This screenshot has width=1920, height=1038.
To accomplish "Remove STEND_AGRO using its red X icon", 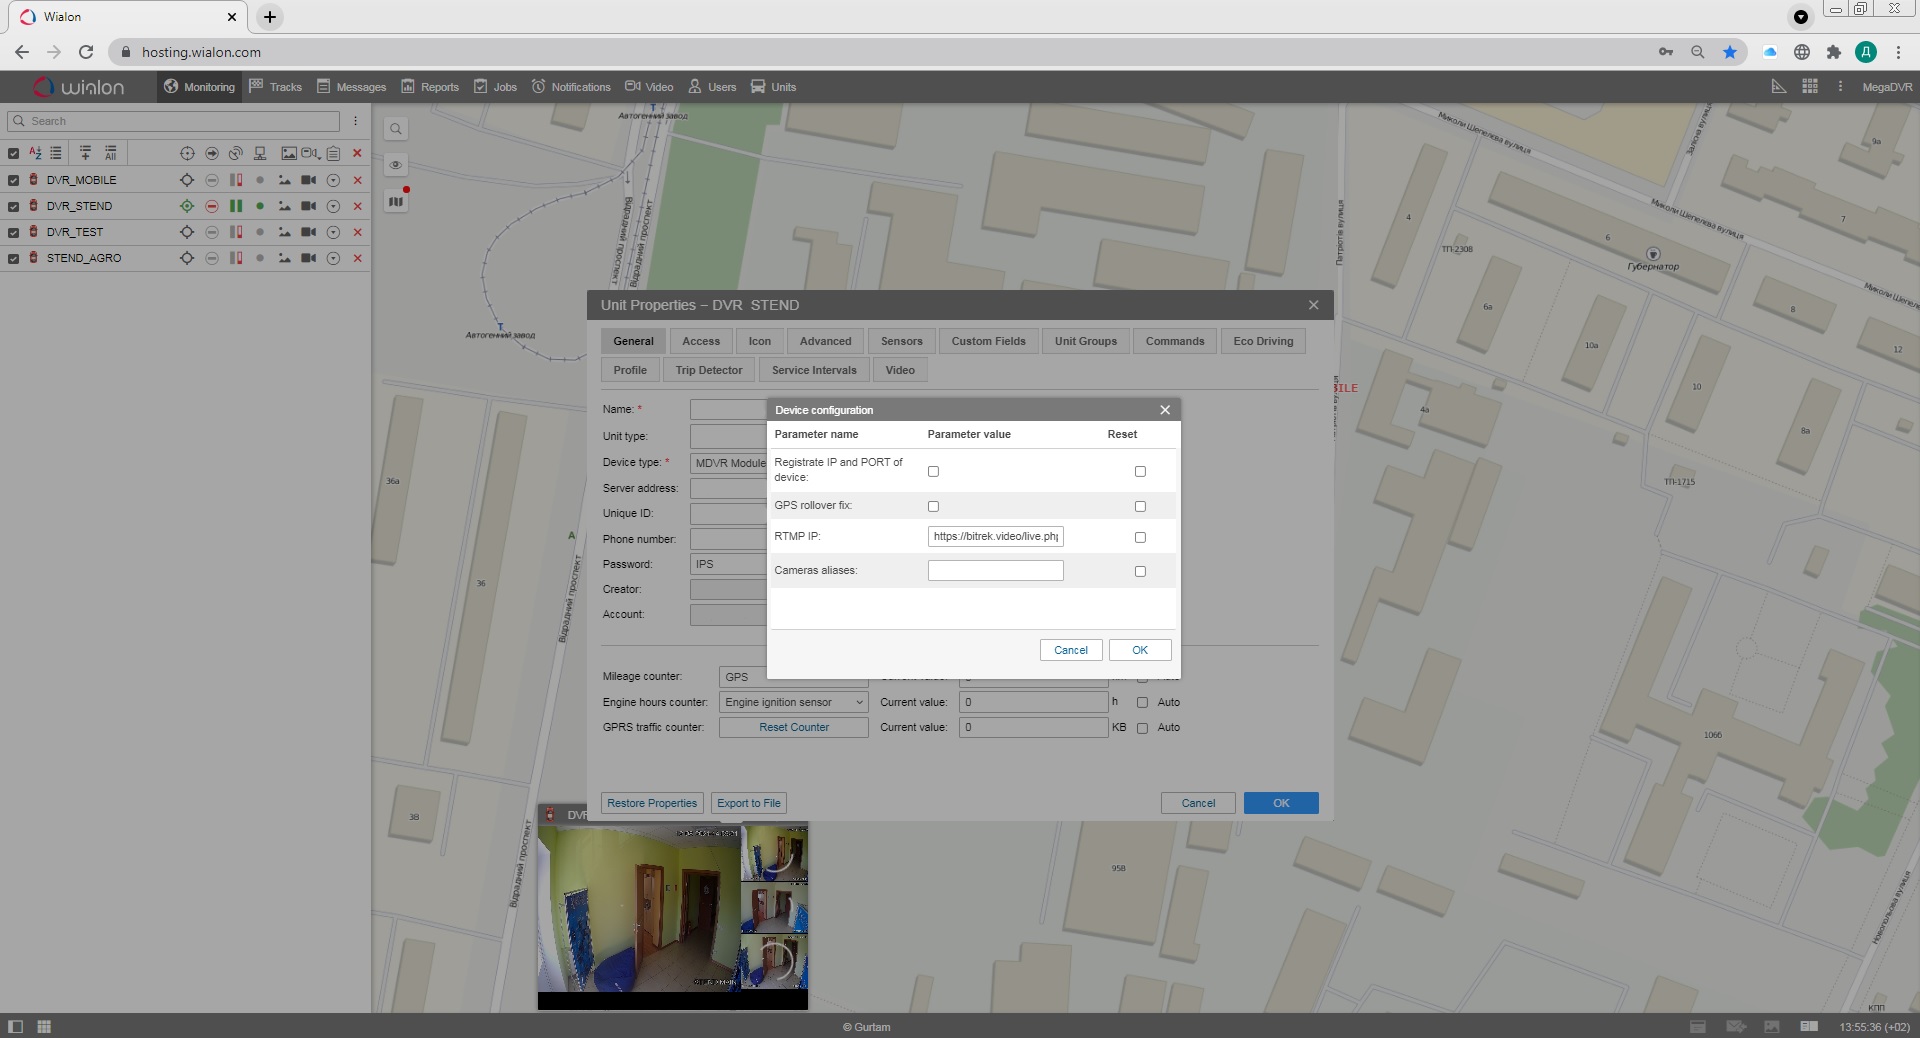I will point(357,258).
